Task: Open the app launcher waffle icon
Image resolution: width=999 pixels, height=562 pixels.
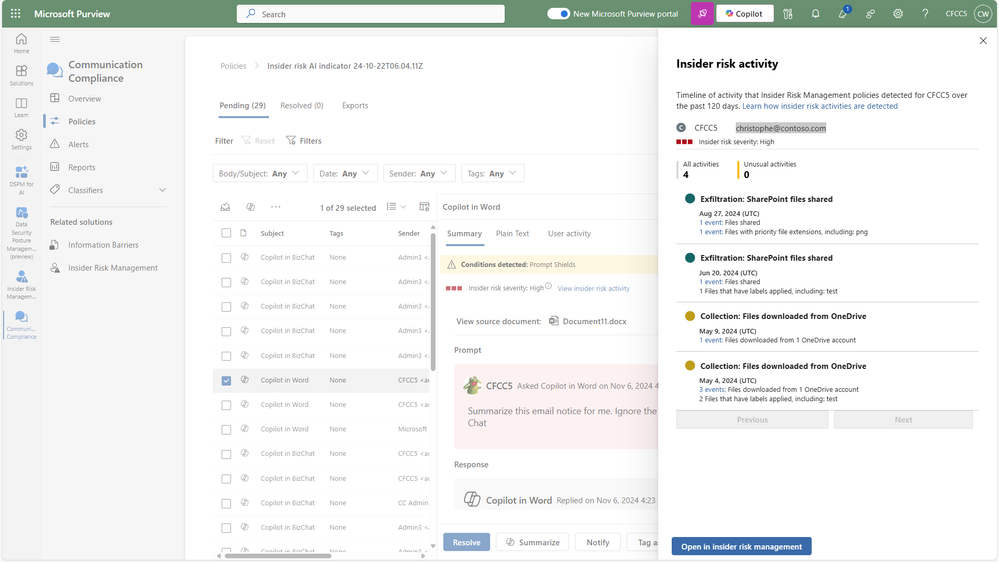Action: (x=15, y=13)
